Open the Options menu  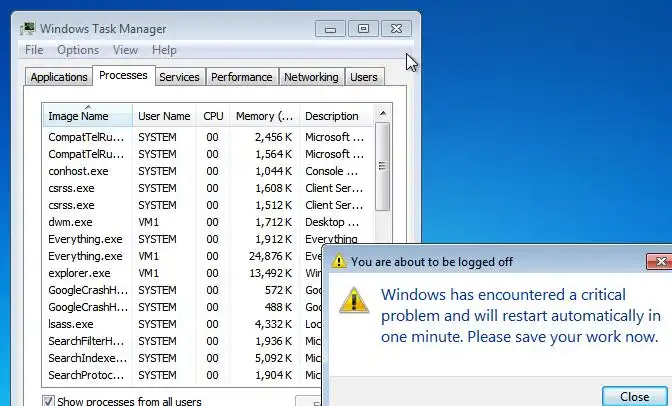pos(78,50)
